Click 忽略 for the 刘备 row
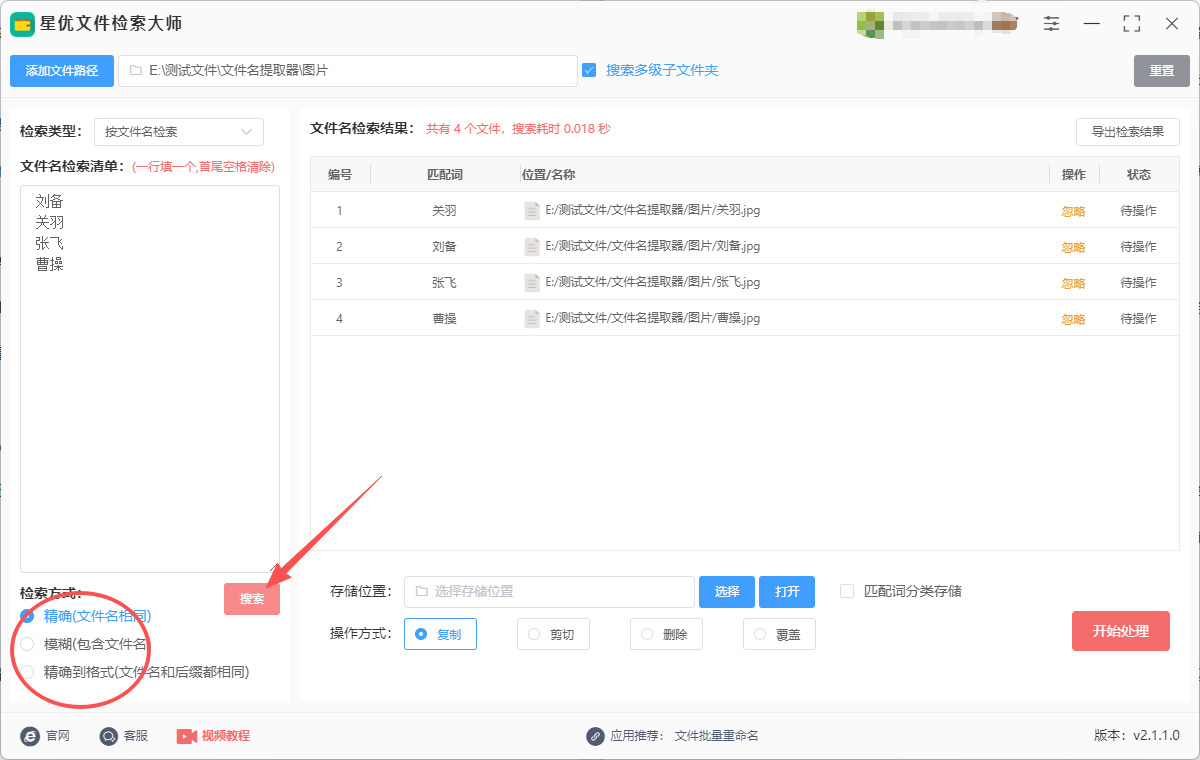This screenshot has height=760, width=1200. pos(1073,247)
